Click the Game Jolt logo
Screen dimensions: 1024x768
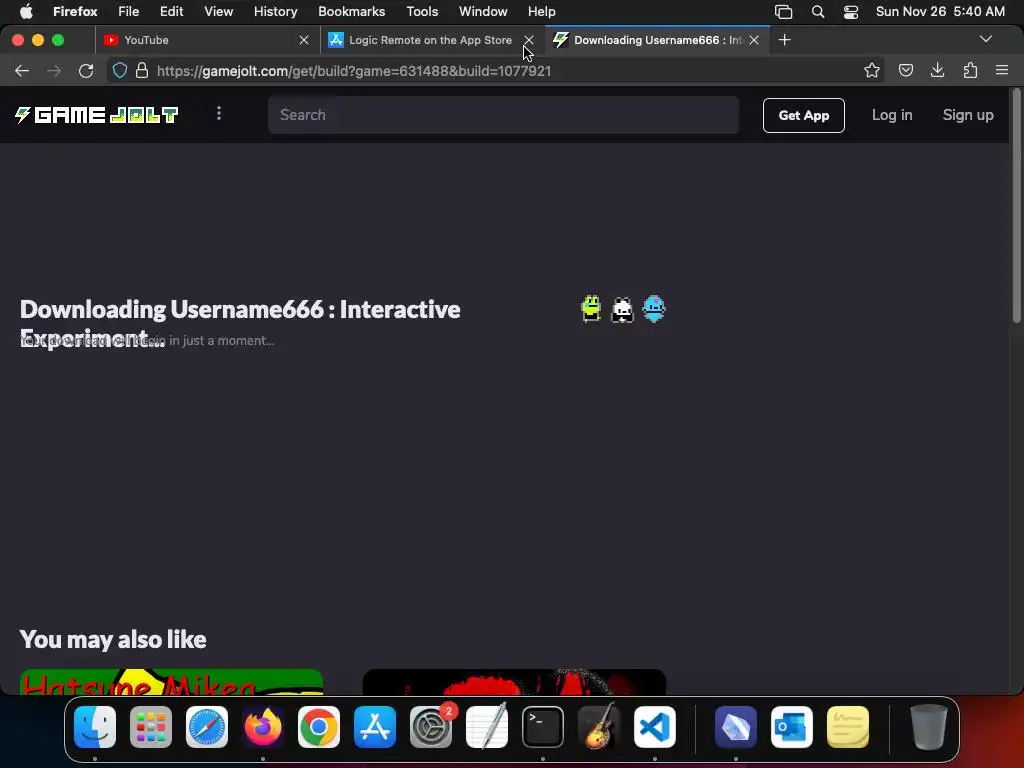click(97, 115)
